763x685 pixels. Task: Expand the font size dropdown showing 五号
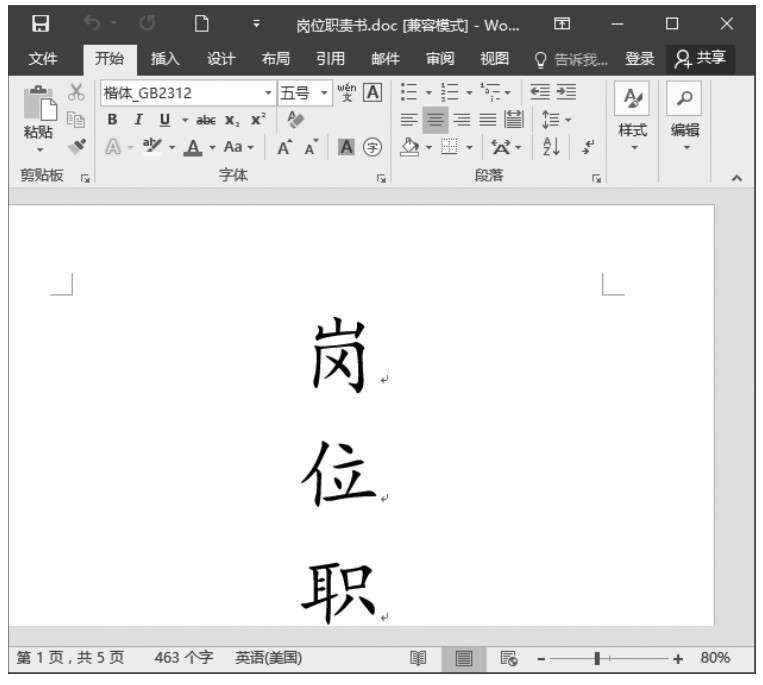(324, 93)
